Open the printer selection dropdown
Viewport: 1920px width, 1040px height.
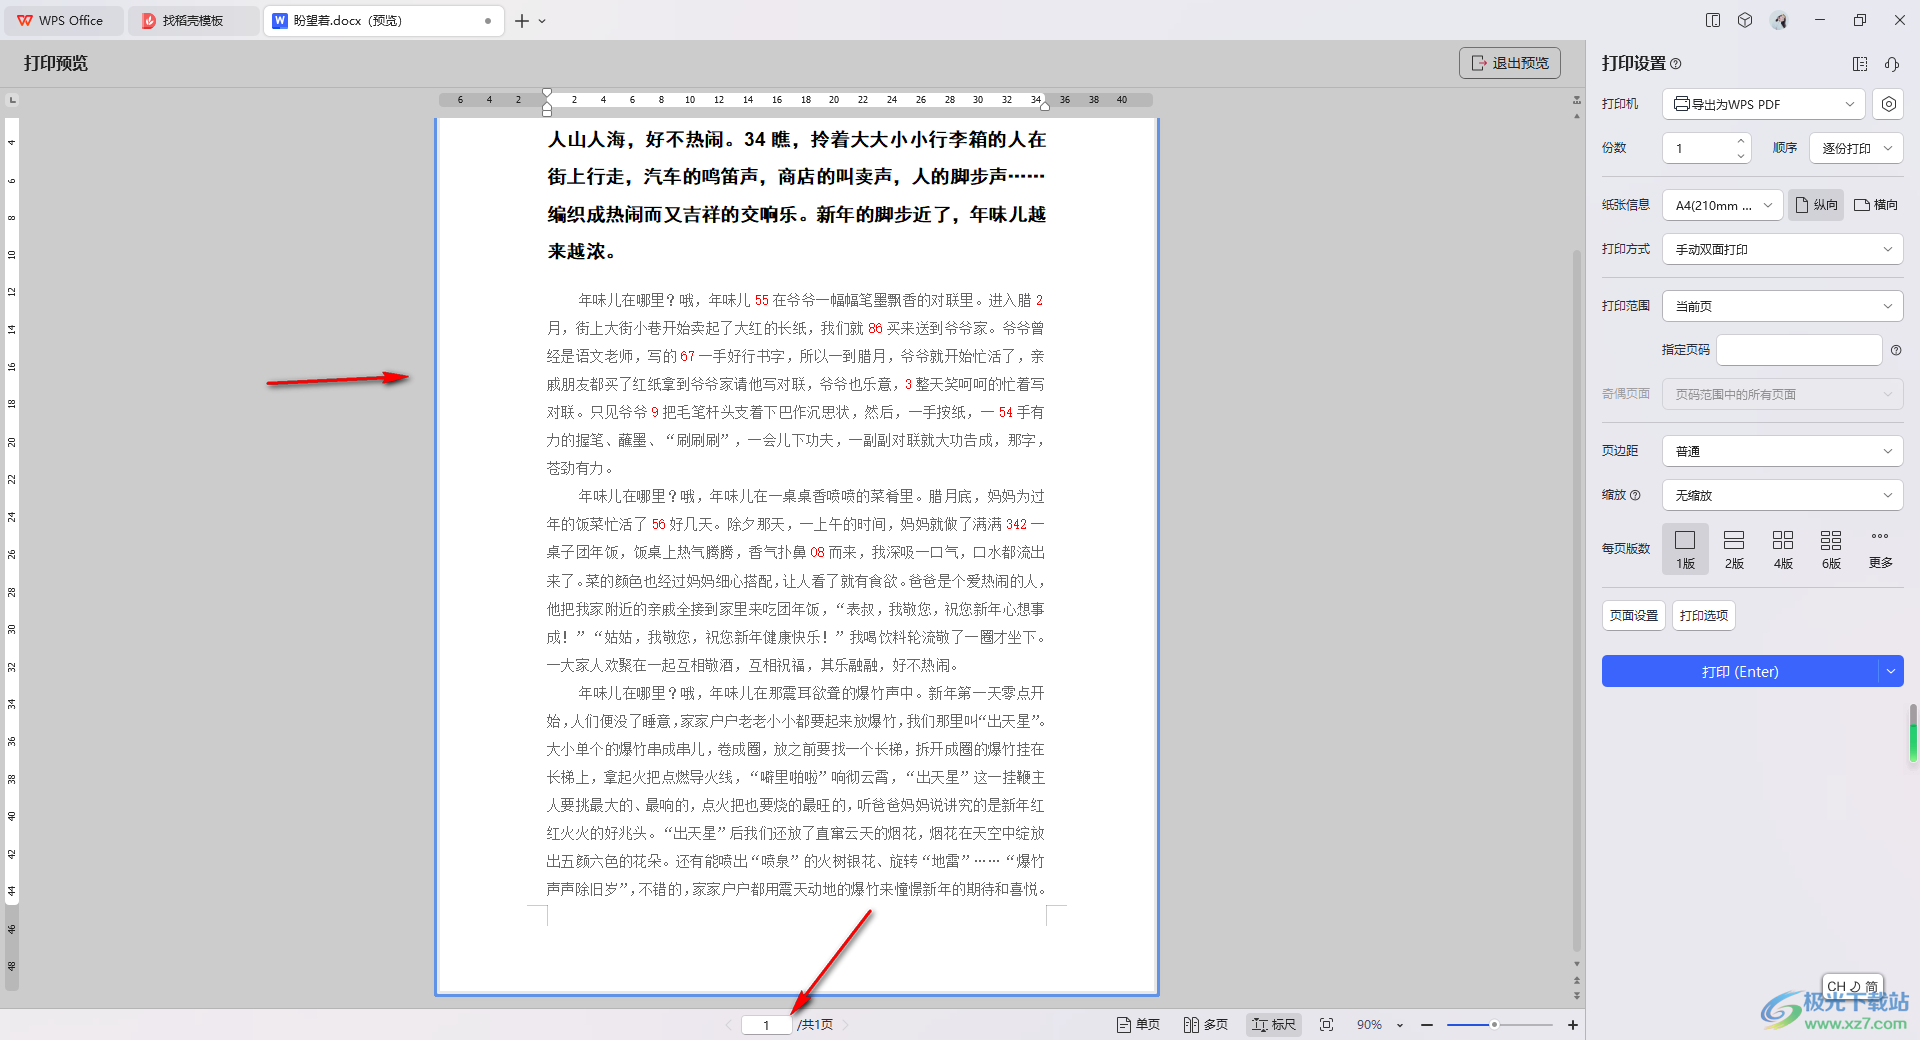click(x=1765, y=104)
